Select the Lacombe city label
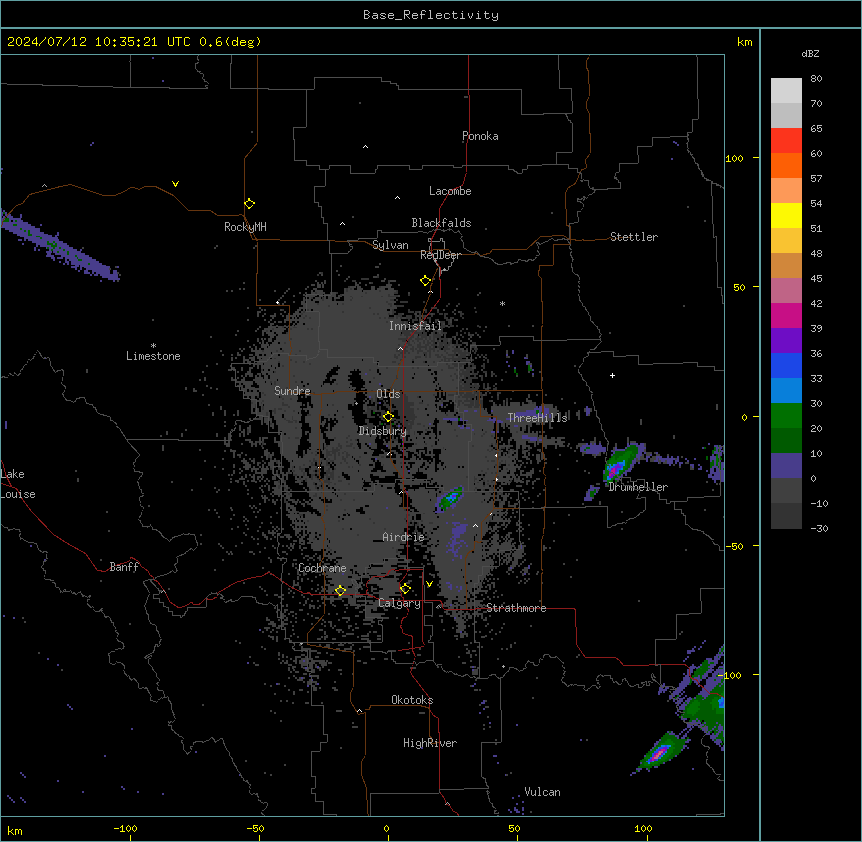The image size is (862, 842). pyautogui.click(x=450, y=191)
